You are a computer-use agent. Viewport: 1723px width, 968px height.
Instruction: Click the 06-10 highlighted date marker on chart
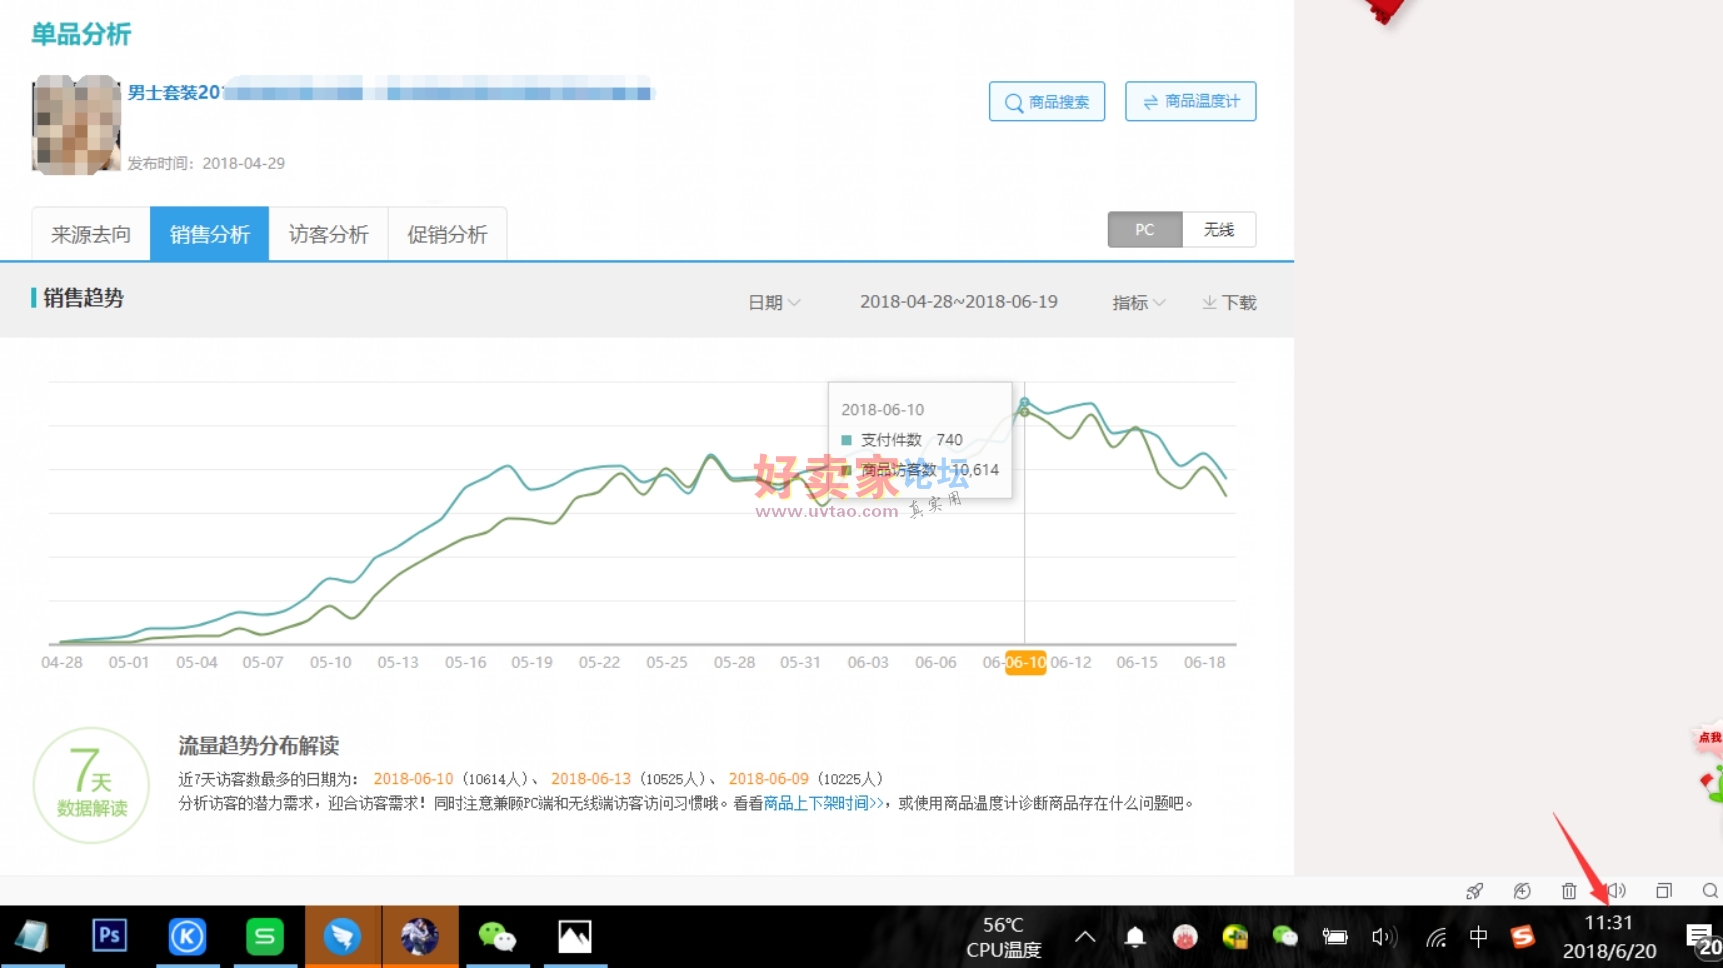point(1025,662)
